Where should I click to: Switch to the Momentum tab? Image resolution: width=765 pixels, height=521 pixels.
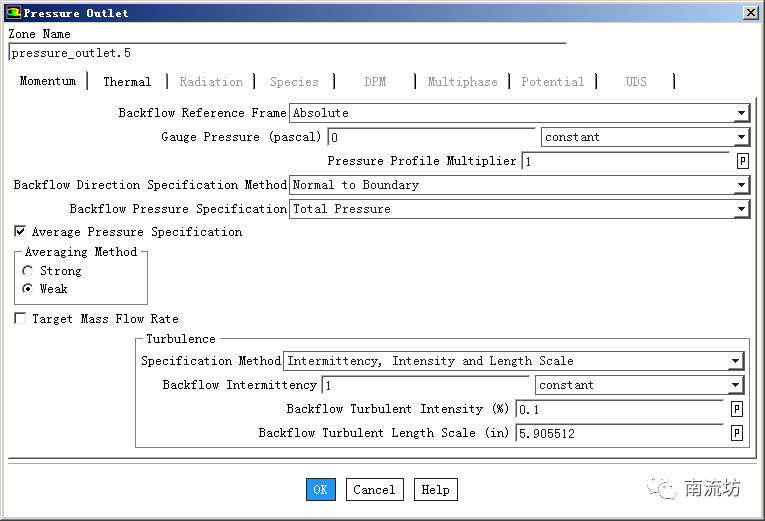(x=47, y=81)
